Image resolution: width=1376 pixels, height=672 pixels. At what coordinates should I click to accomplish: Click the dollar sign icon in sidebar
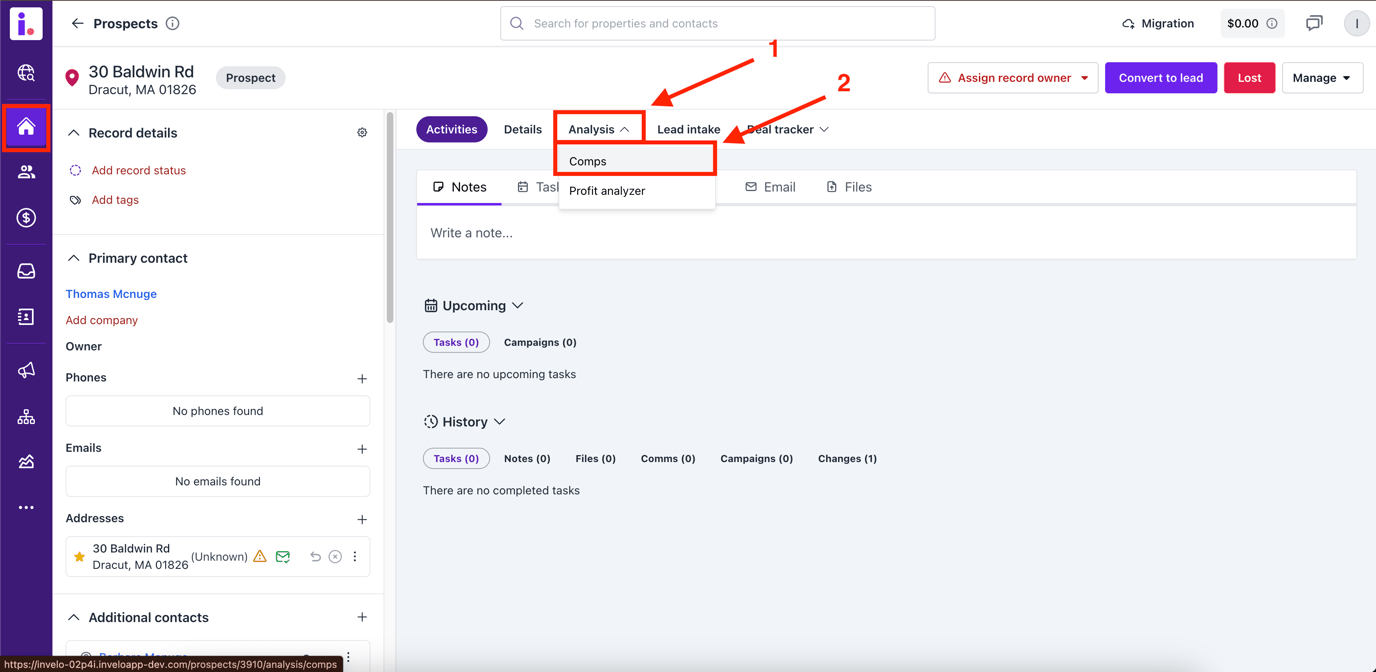(26, 218)
